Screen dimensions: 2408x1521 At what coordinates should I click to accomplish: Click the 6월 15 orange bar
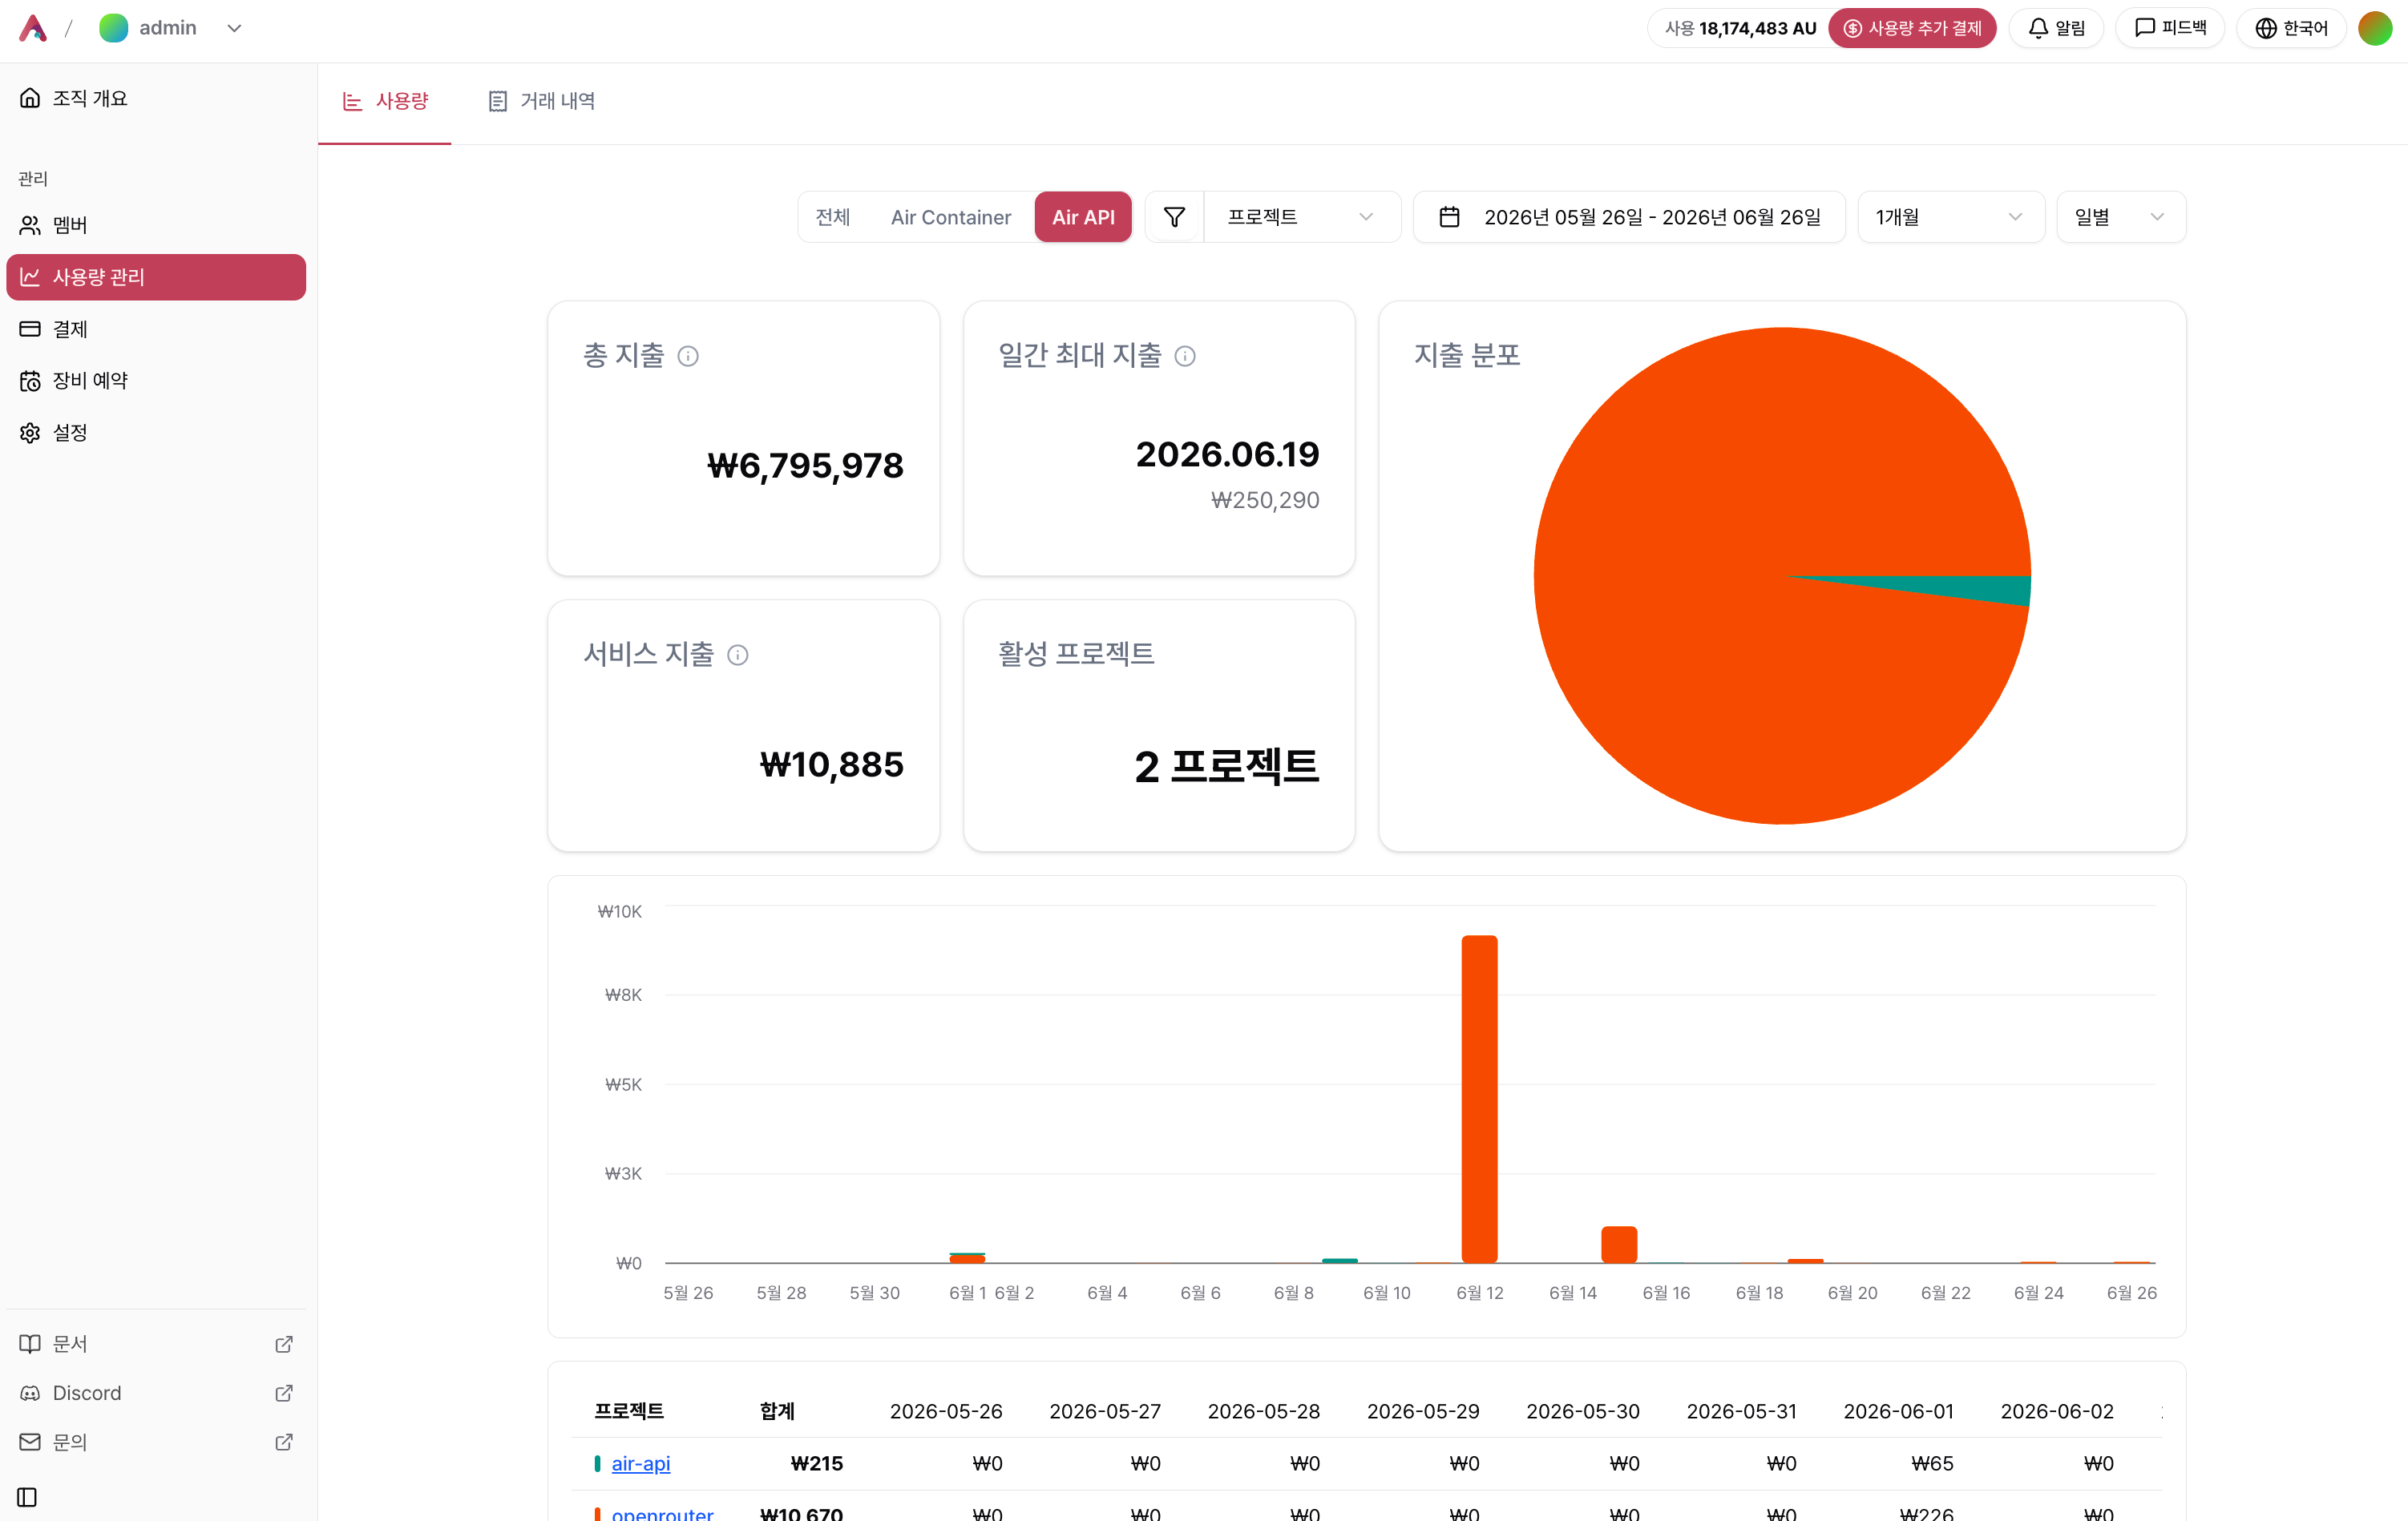pos(1619,1244)
